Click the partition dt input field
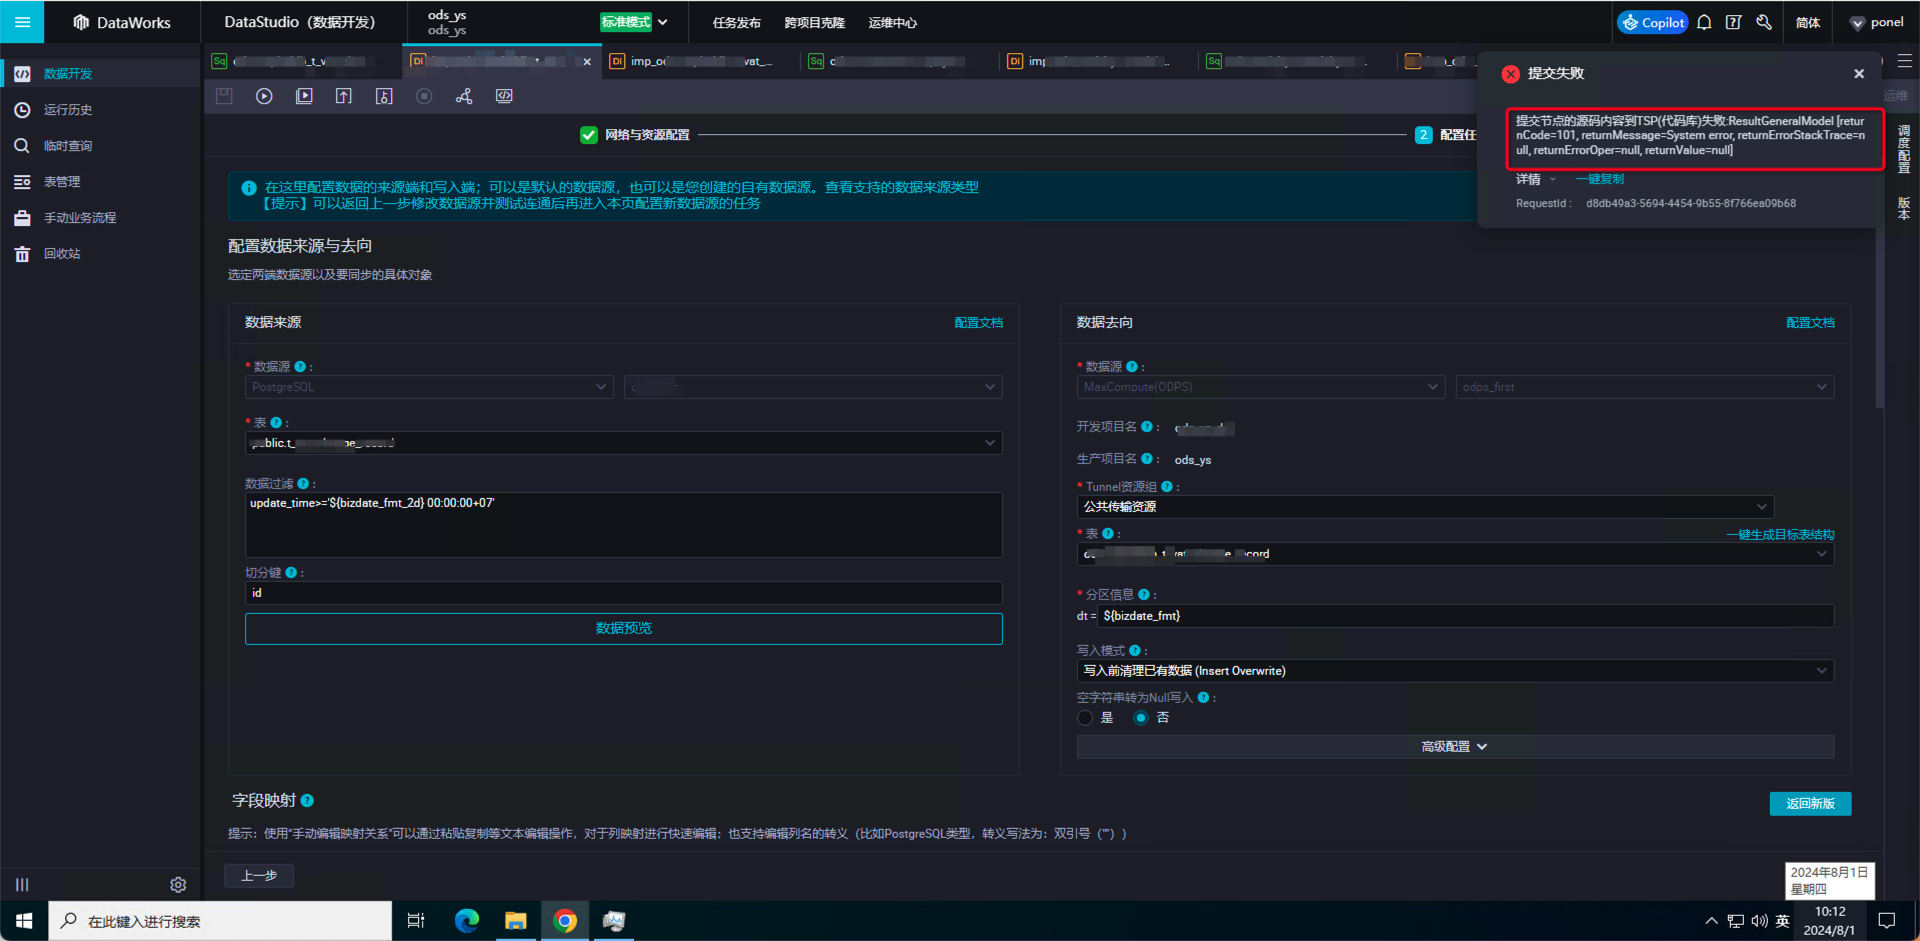The height and width of the screenshot is (941, 1920). click(1466, 616)
